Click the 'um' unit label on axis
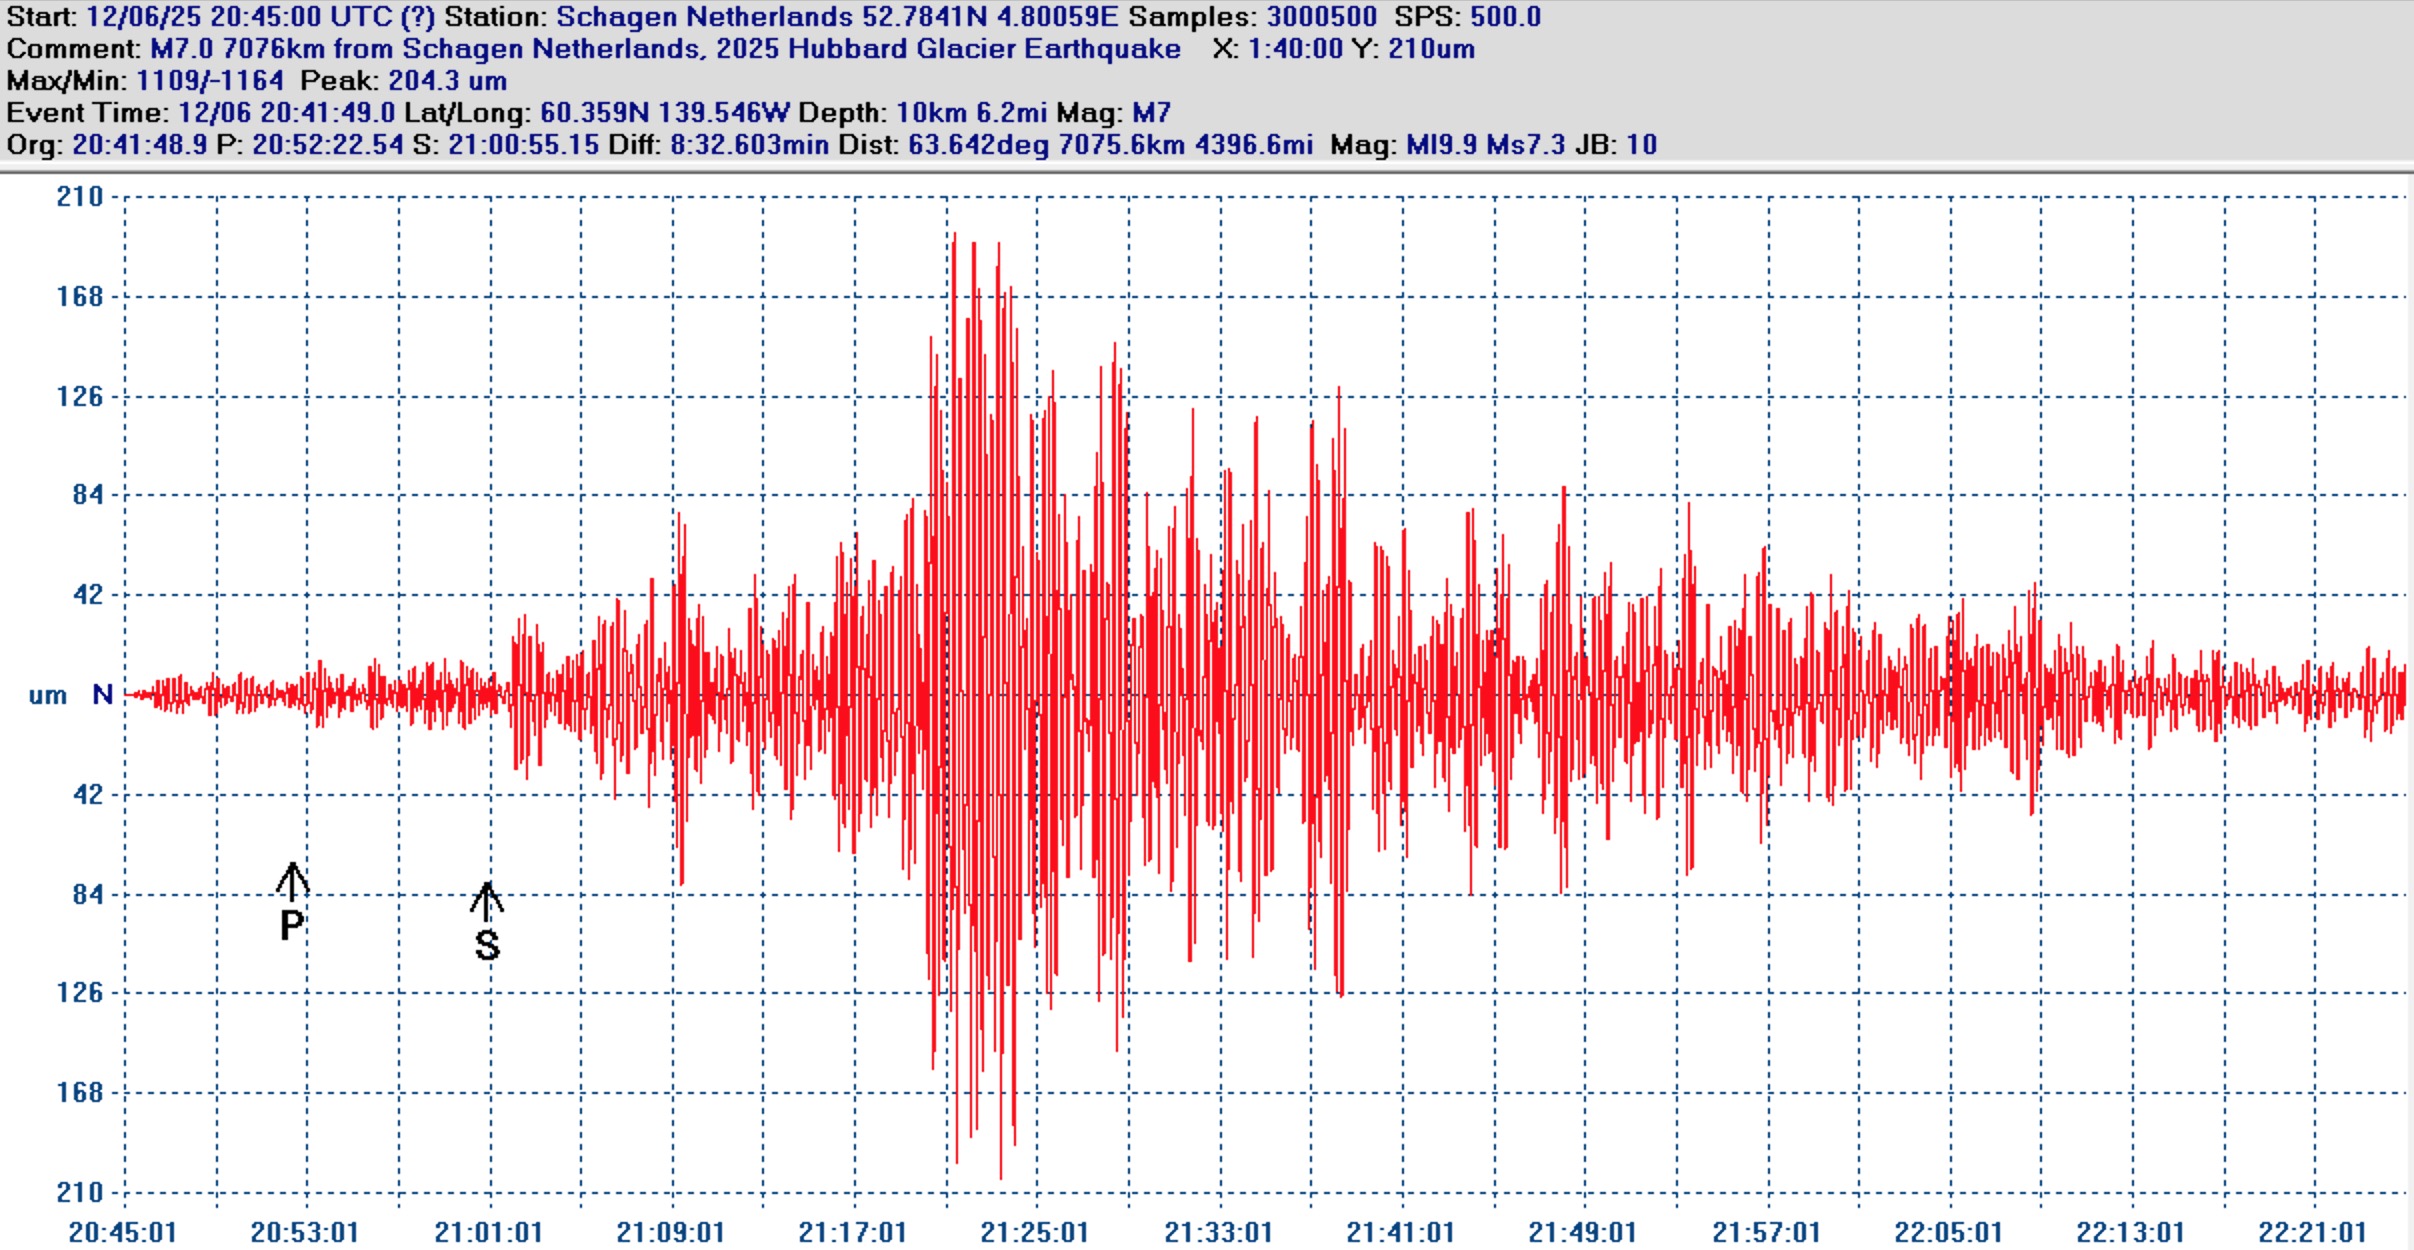 pyautogui.click(x=47, y=695)
